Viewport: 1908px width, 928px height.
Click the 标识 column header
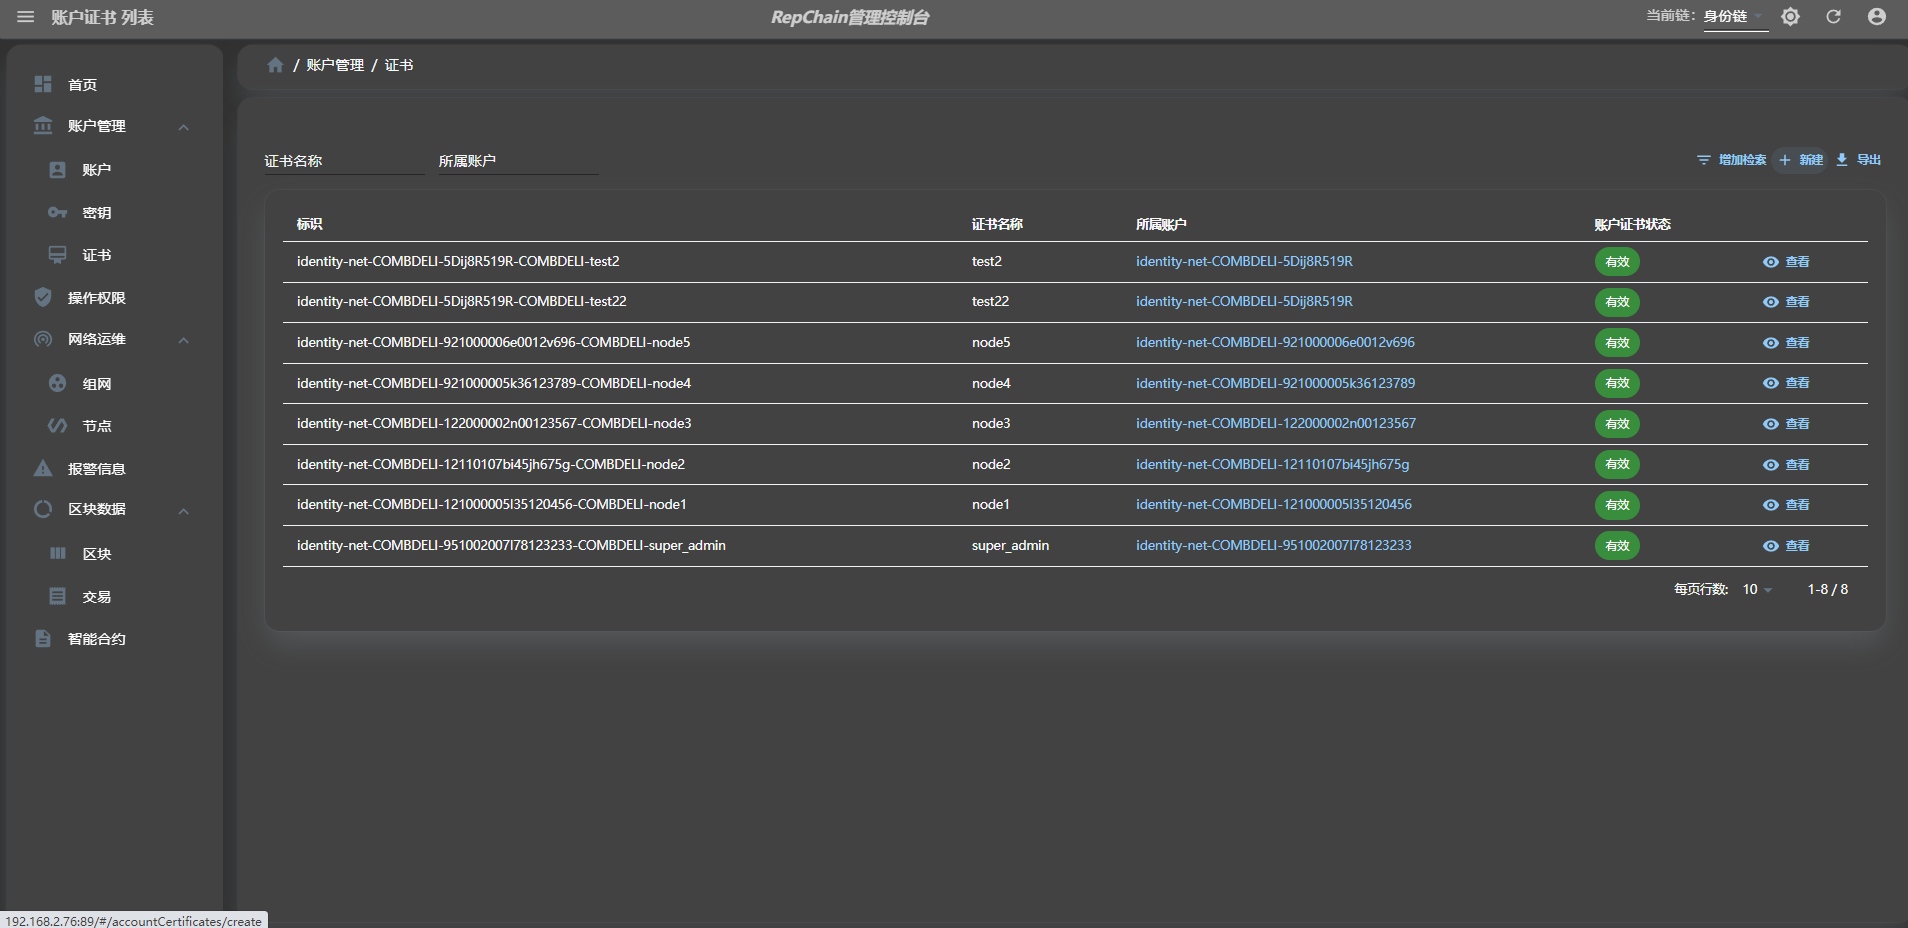point(310,224)
